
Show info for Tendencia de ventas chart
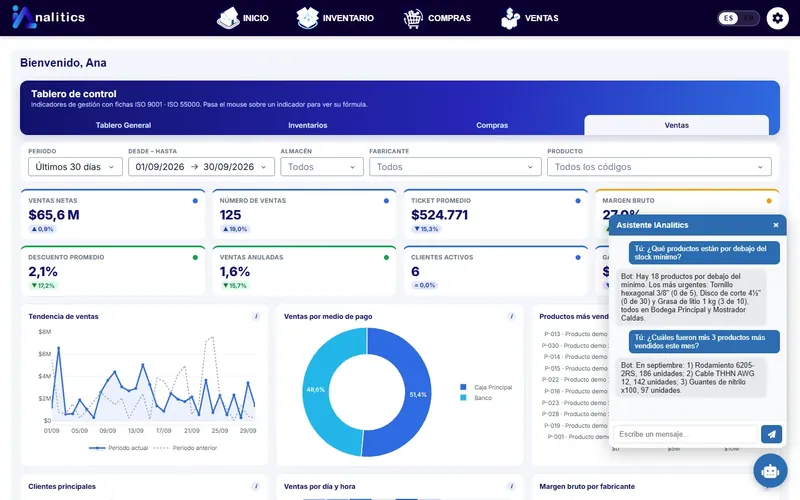tap(256, 316)
